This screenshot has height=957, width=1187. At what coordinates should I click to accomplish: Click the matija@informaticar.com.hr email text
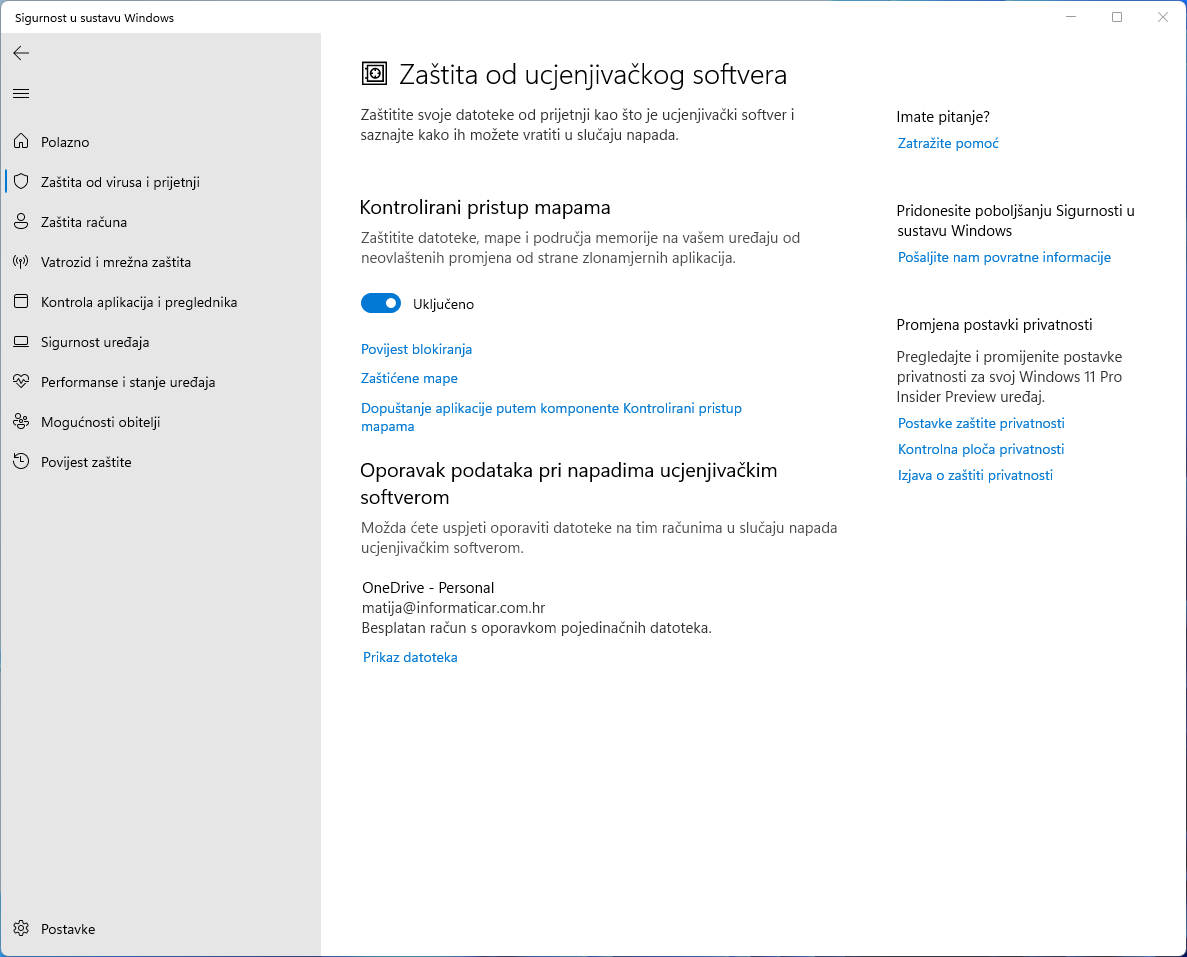(453, 608)
